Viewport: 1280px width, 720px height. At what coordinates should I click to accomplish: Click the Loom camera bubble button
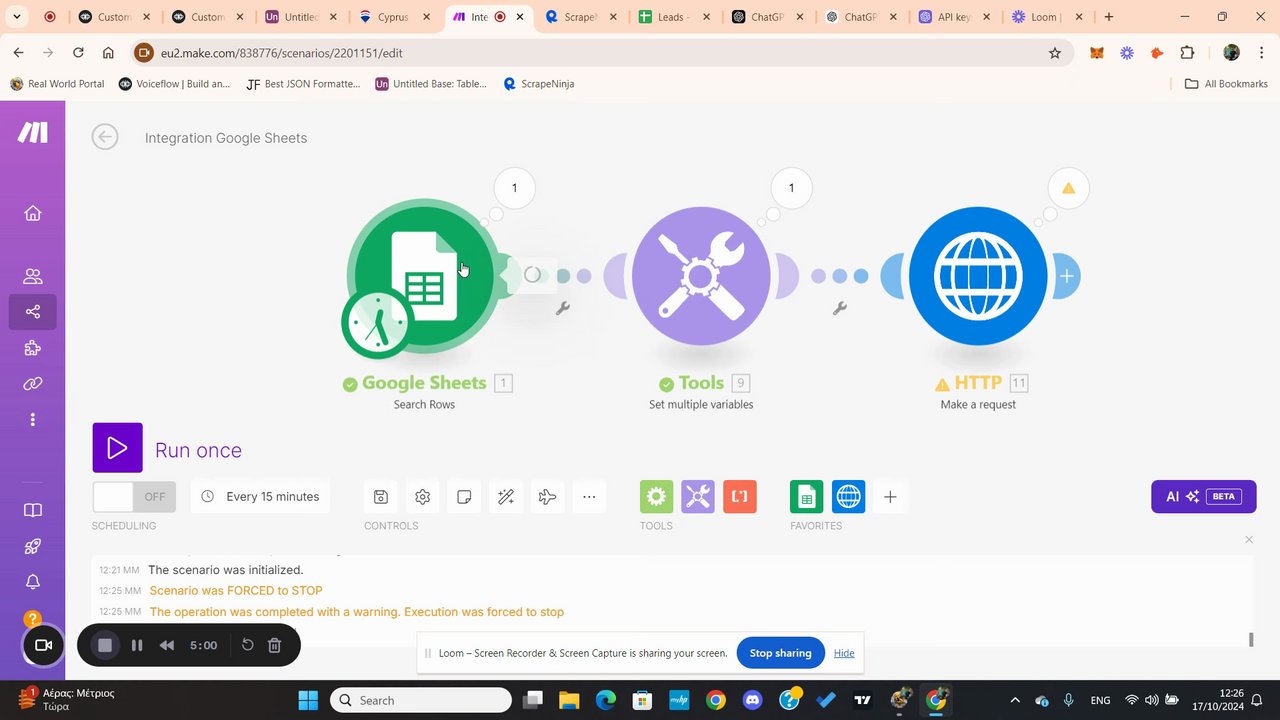tap(44, 645)
